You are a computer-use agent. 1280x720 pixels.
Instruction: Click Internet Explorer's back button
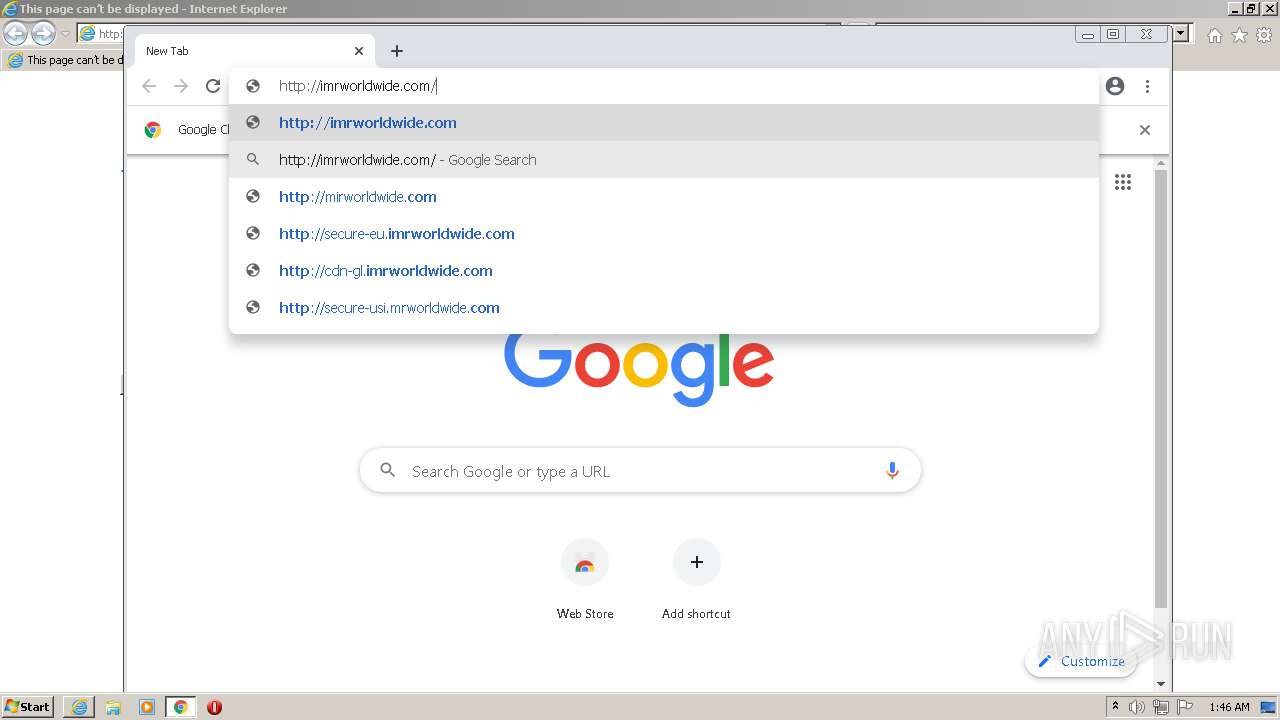point(15,34)
